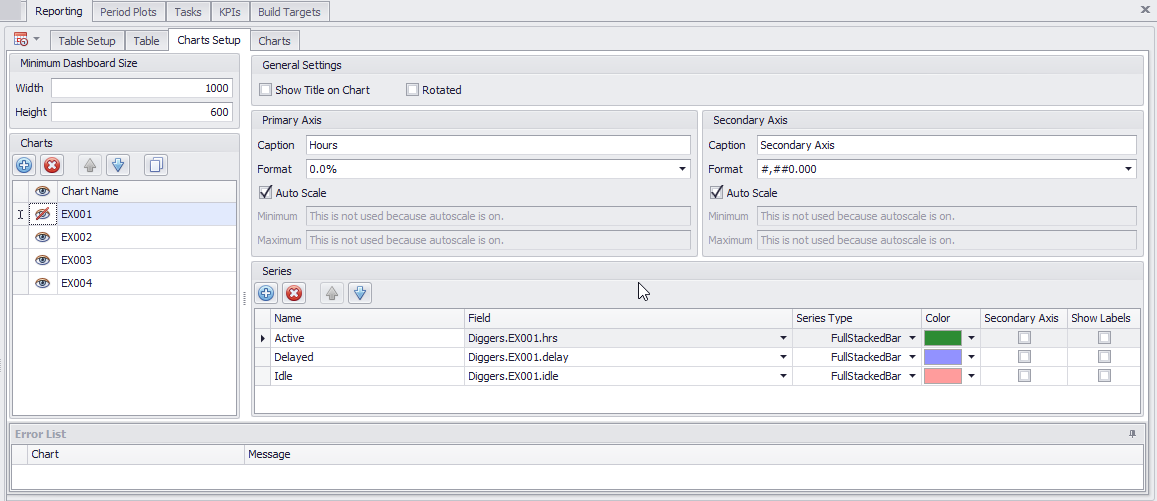Select chart EX003 in the list
Image resolution: width=1157 pixels, height=501 pixels.
pos(77,261)
